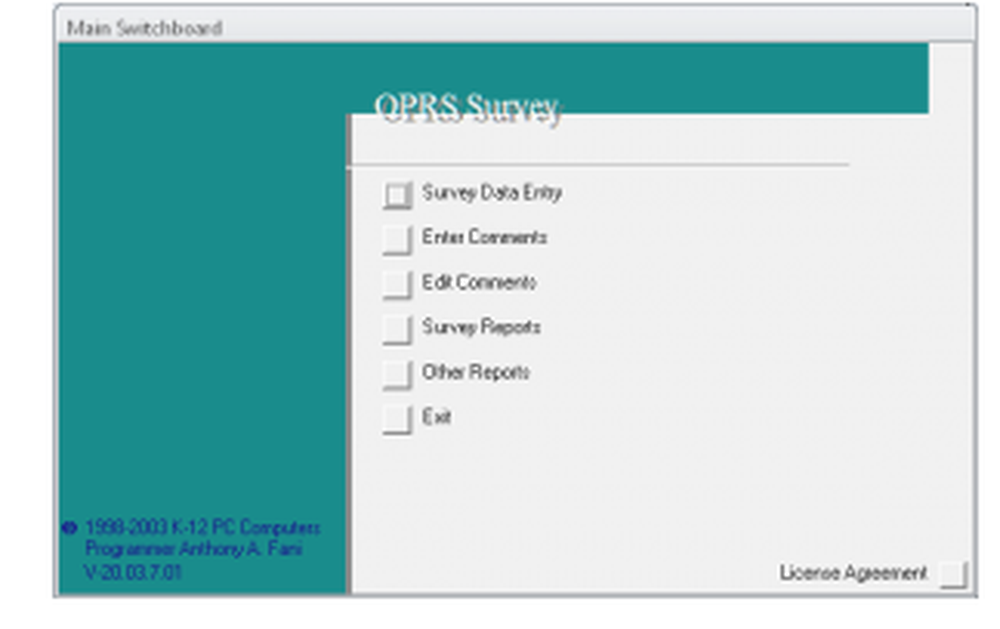Screen dimensions: 1000x629
Task: Open Other Reports using its button
Action: click(397, 374)
